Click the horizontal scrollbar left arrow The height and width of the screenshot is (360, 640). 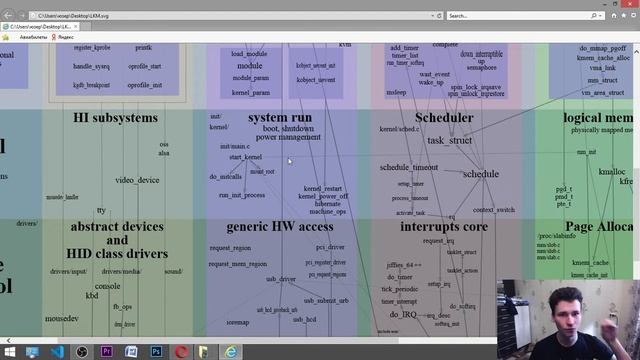point(8,340)
